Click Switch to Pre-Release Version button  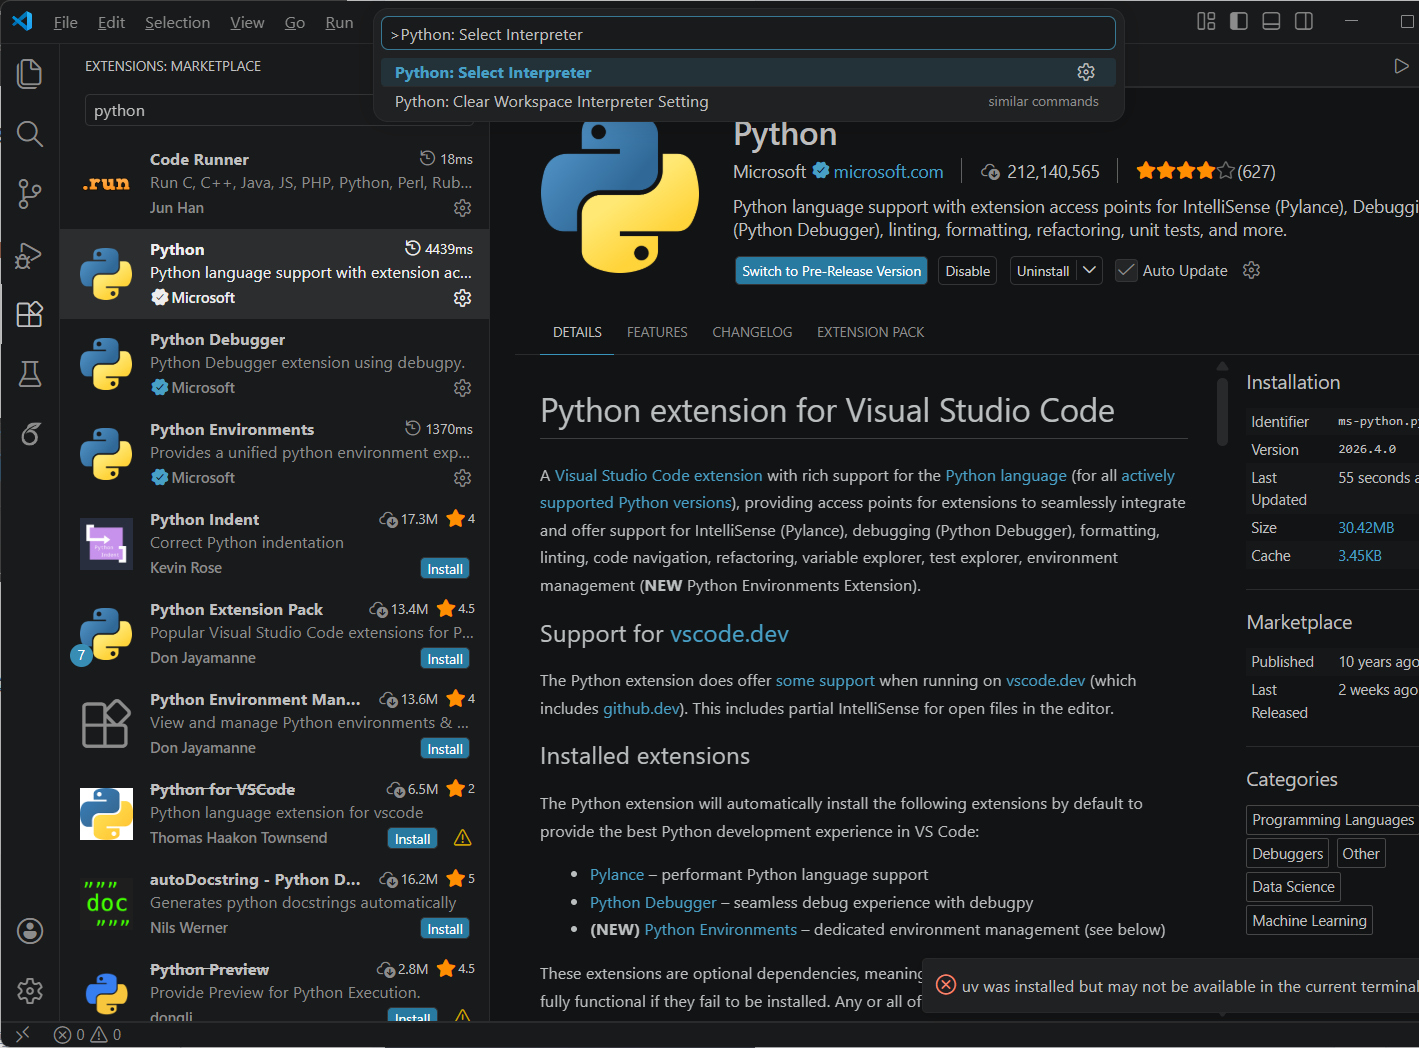pos(831,271)
